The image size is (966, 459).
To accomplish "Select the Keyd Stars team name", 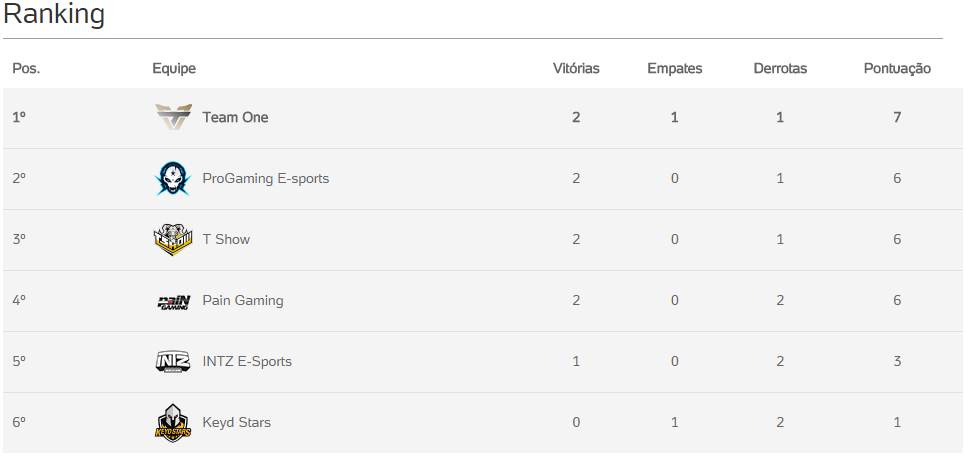I will click(x=236, y=423).
